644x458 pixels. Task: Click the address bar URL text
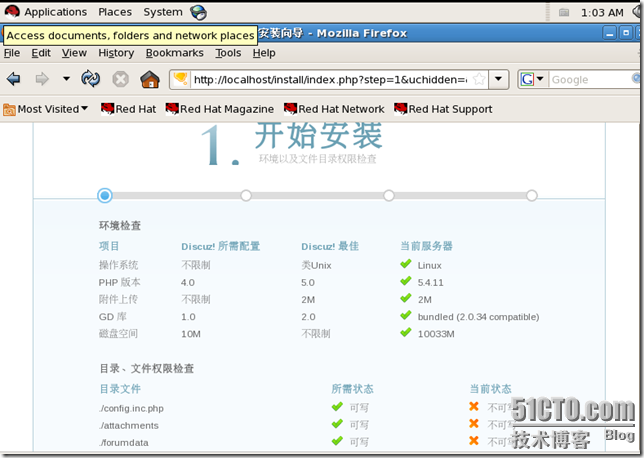330,79
